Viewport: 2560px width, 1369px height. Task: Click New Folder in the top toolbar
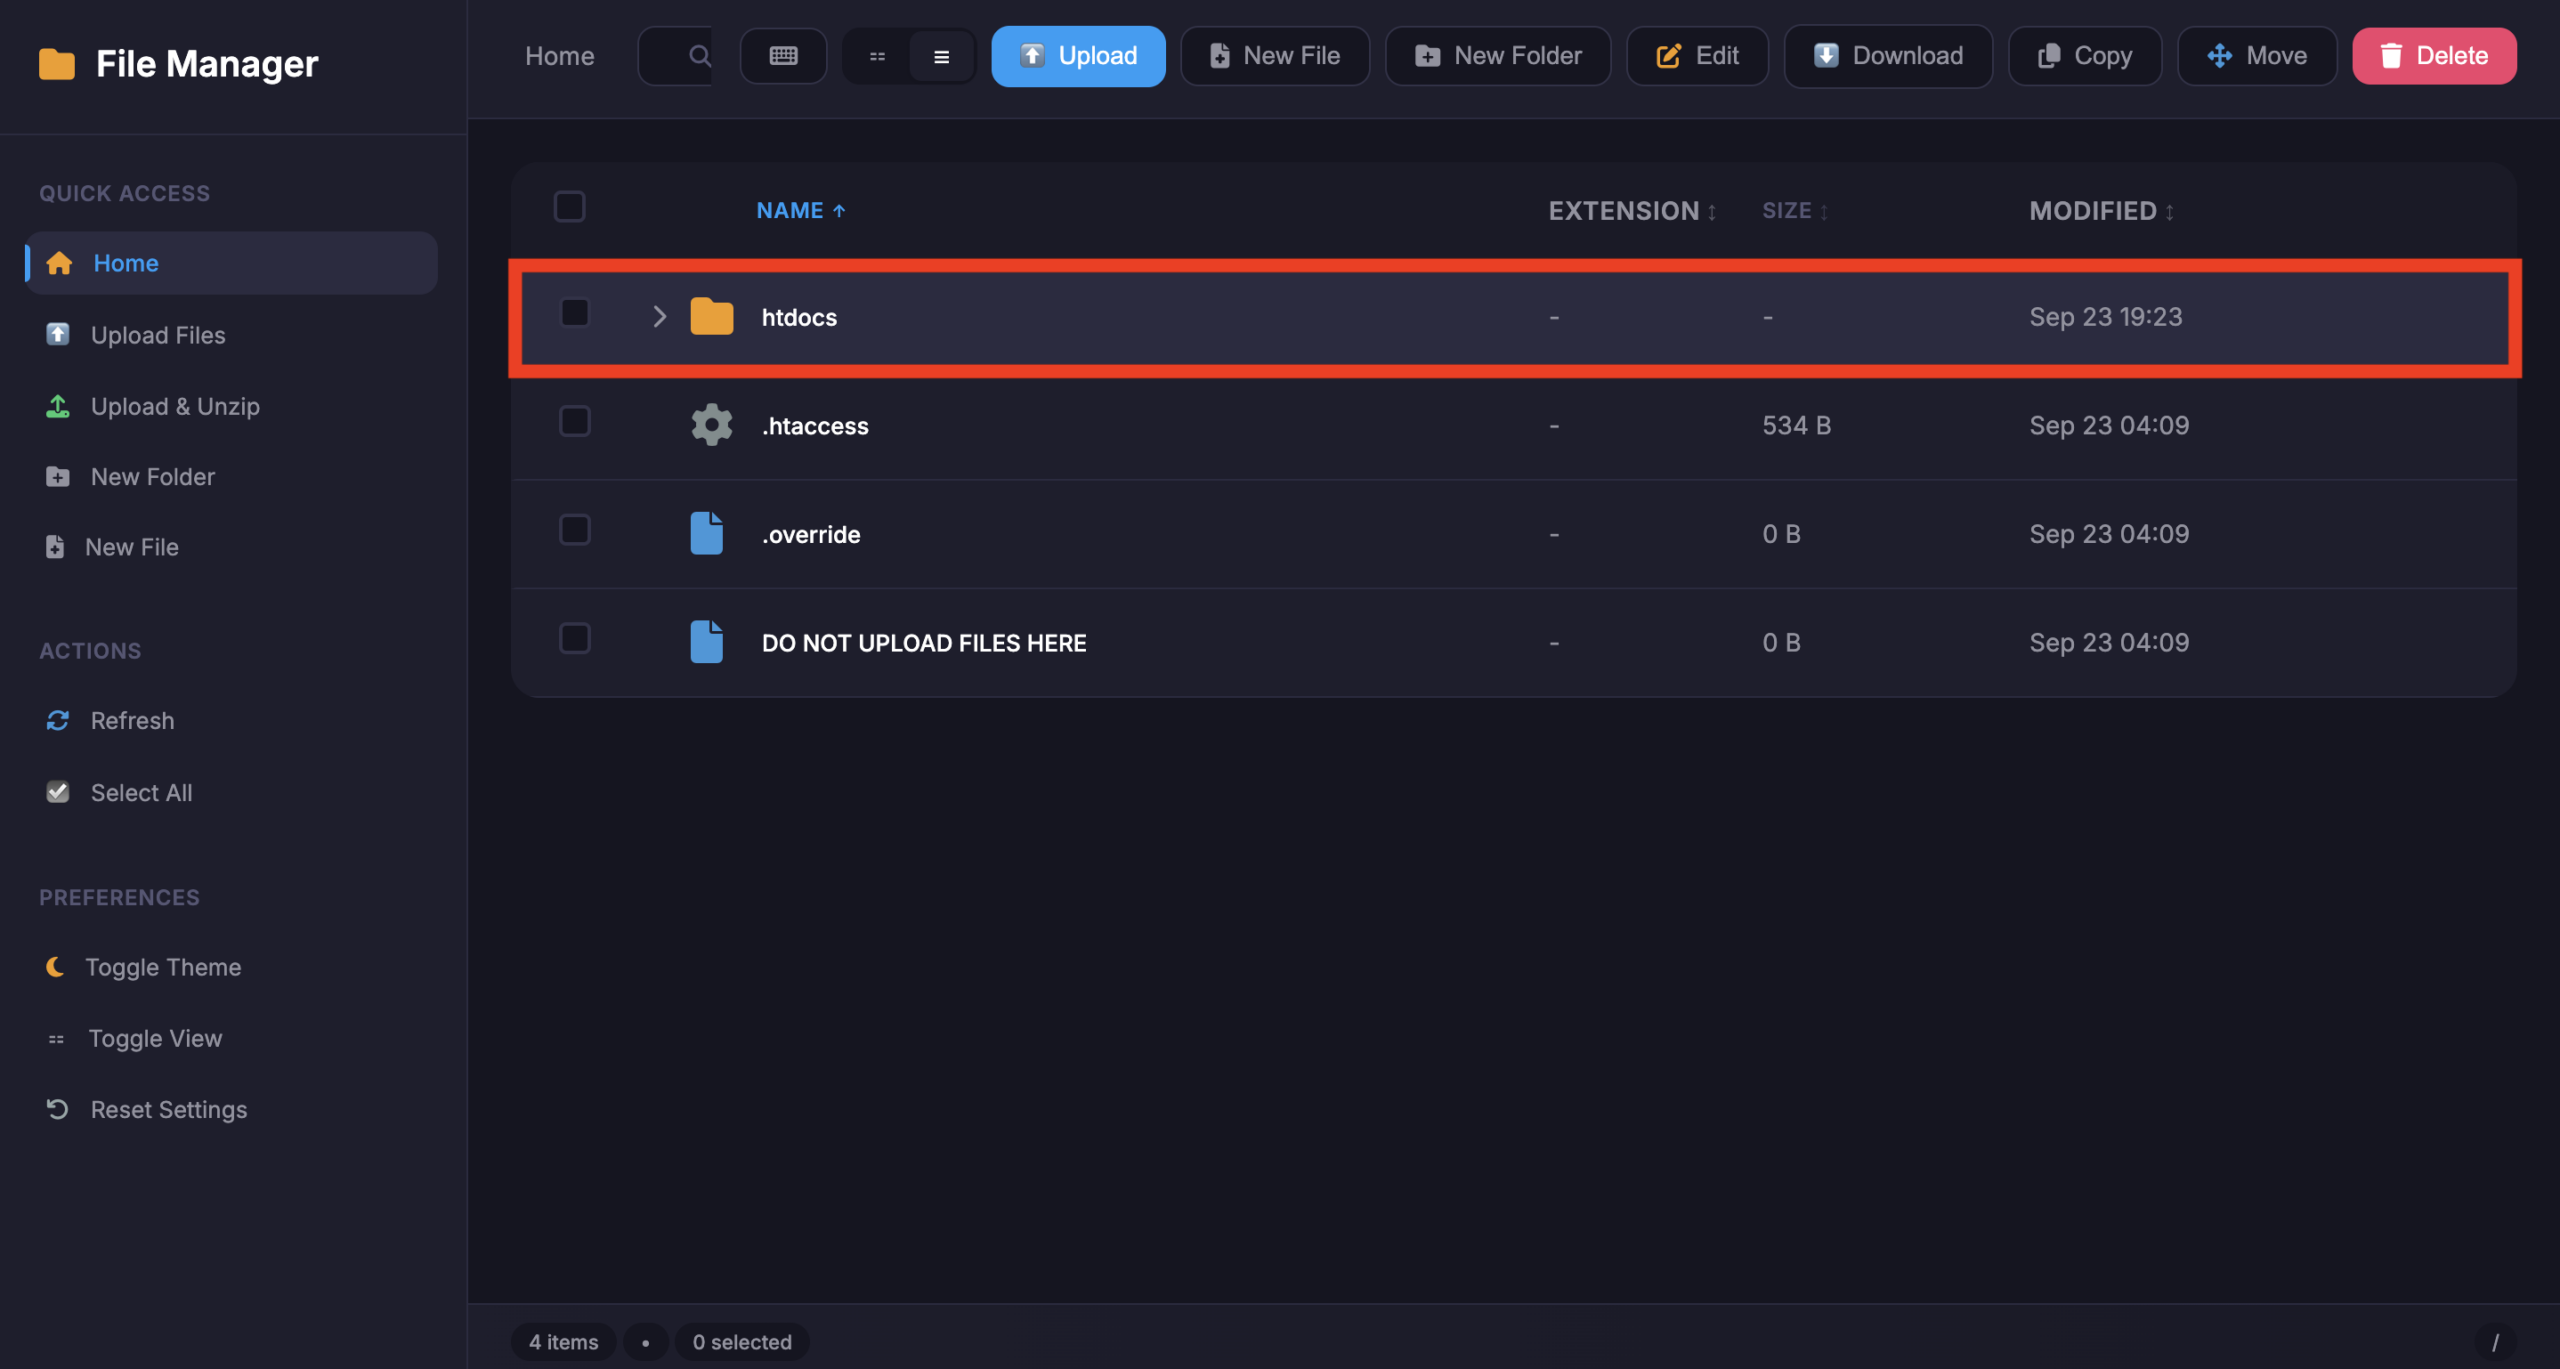[x=1498, y=56]
